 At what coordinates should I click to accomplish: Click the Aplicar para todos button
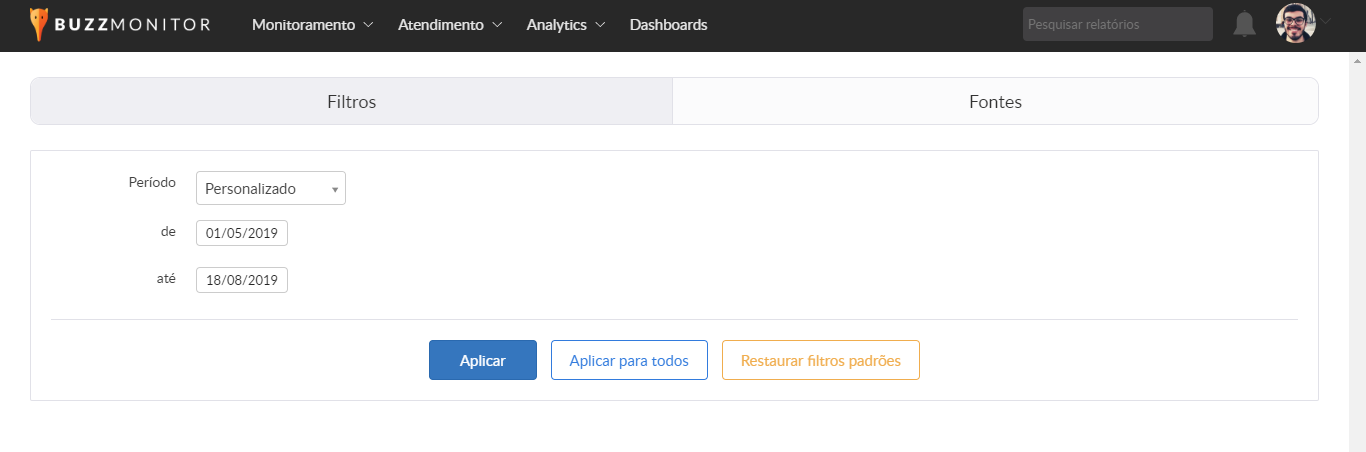coord(629,361)
